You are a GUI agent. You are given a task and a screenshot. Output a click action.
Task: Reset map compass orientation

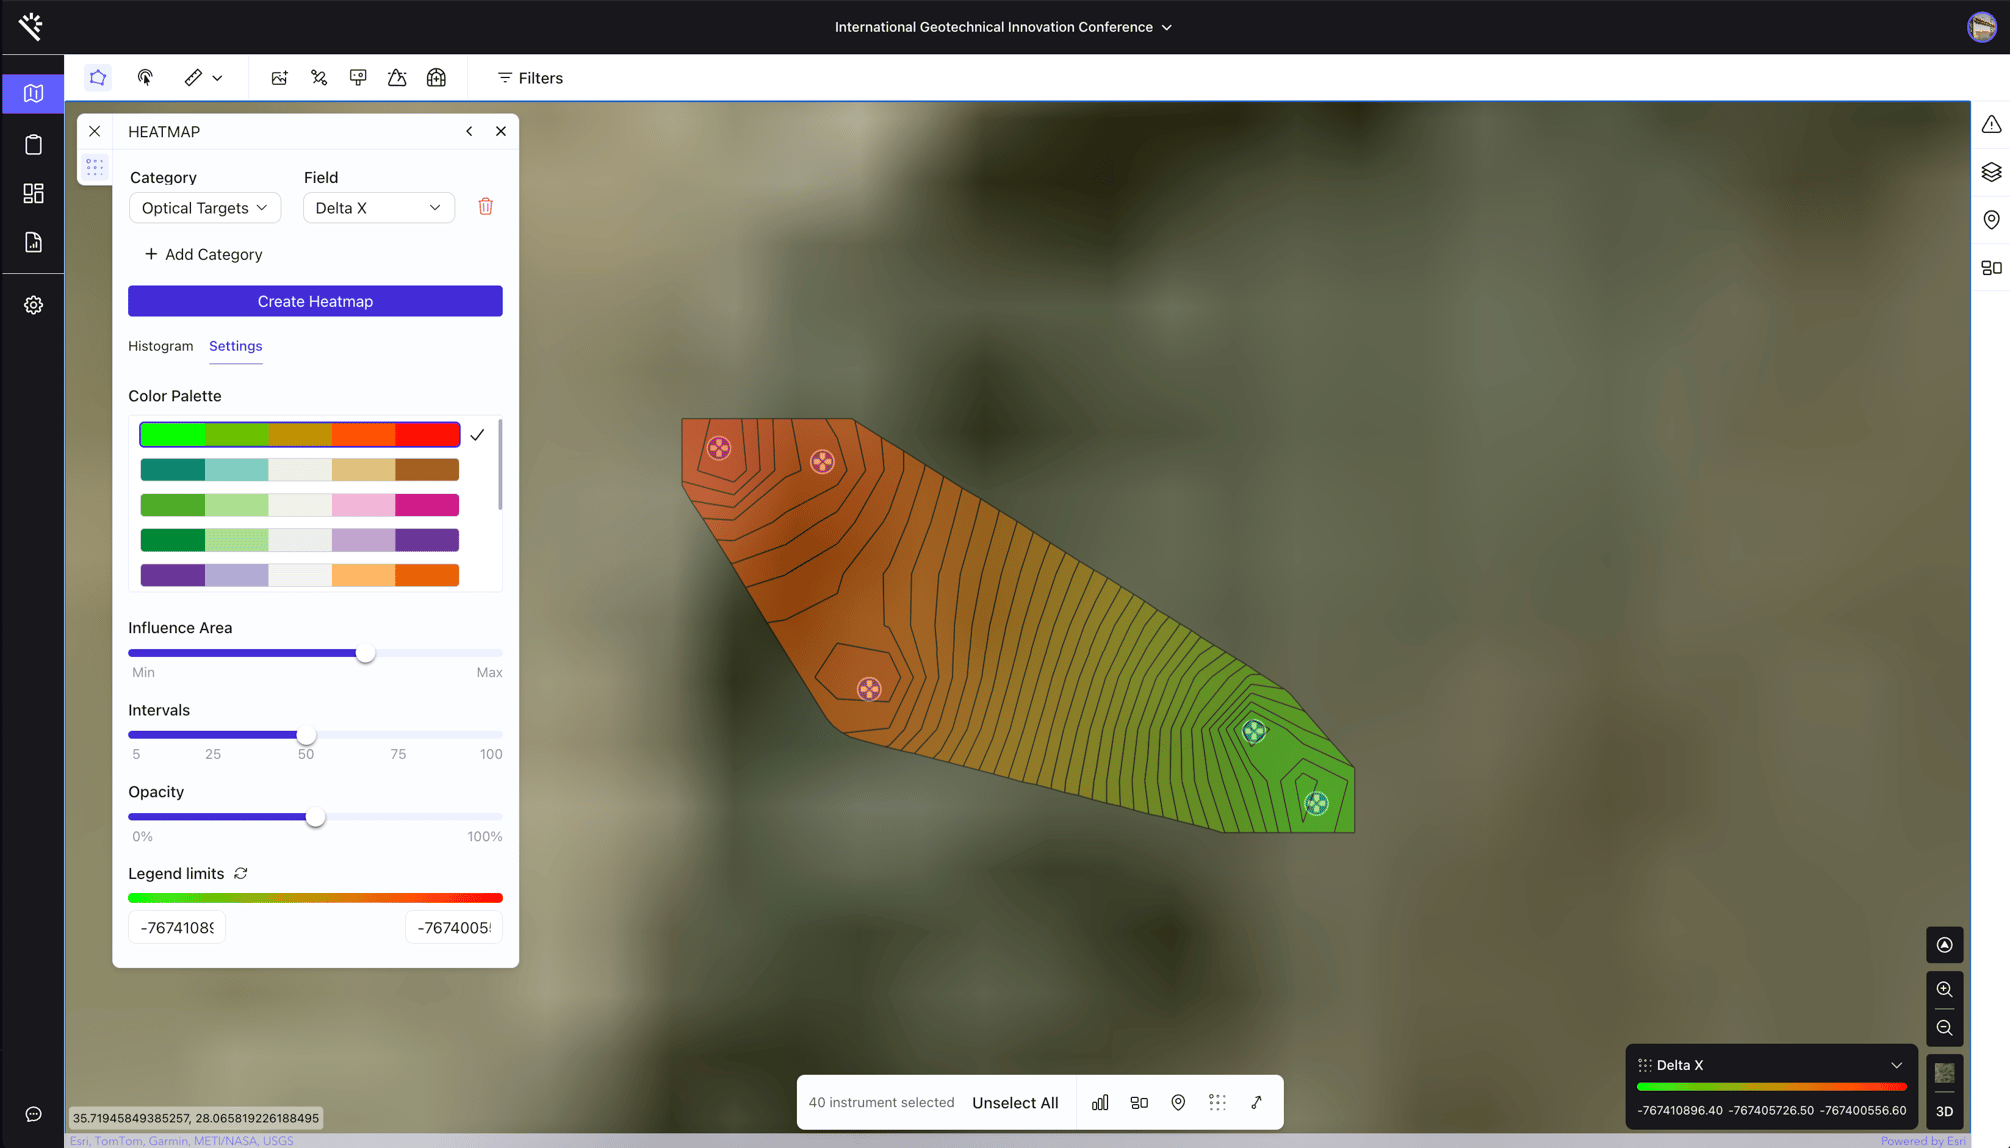1944,945
